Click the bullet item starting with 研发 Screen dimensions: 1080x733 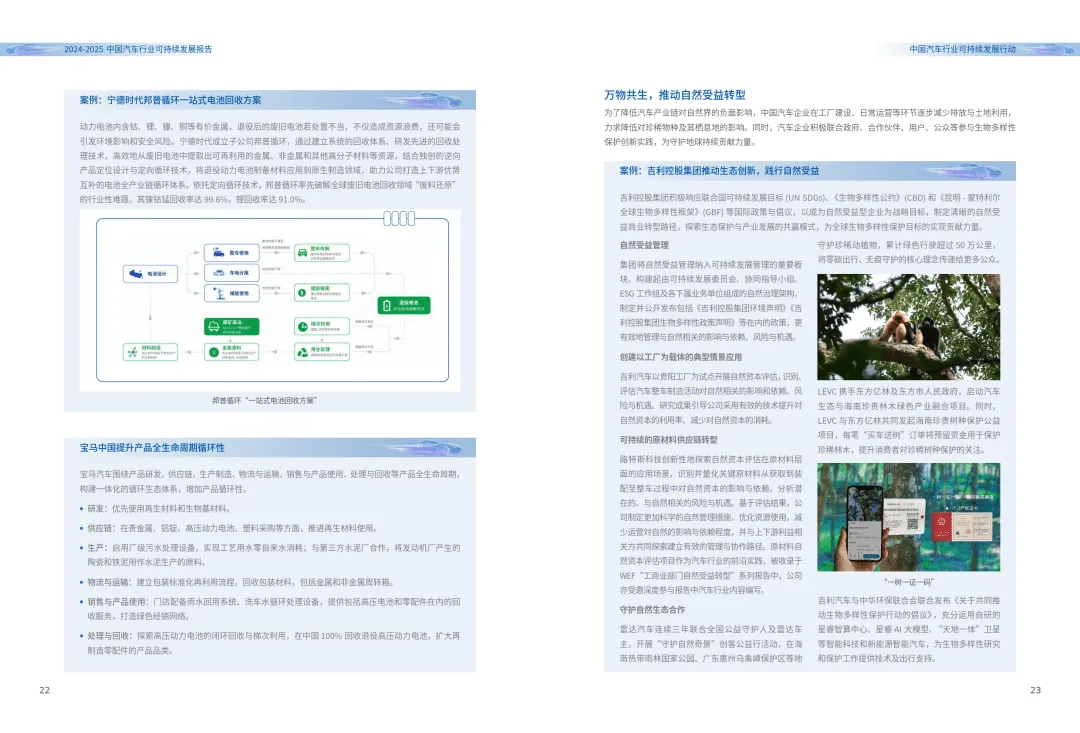(x=158, y=508)
